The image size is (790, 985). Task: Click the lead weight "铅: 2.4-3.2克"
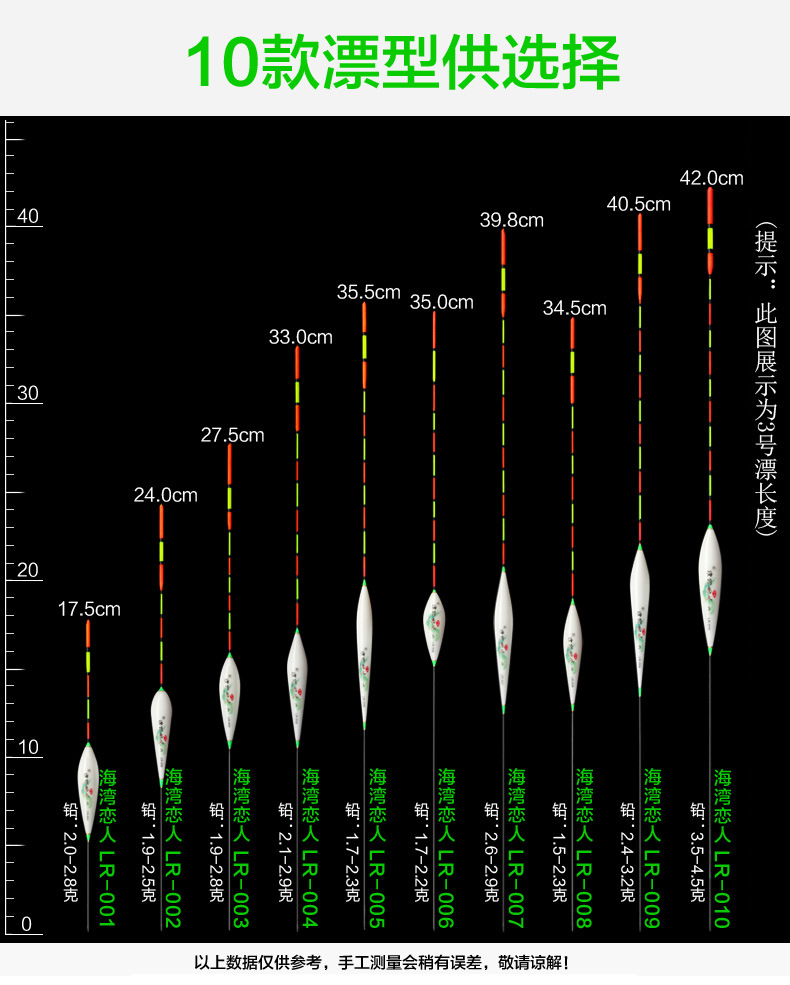click(x=627, y=852)
